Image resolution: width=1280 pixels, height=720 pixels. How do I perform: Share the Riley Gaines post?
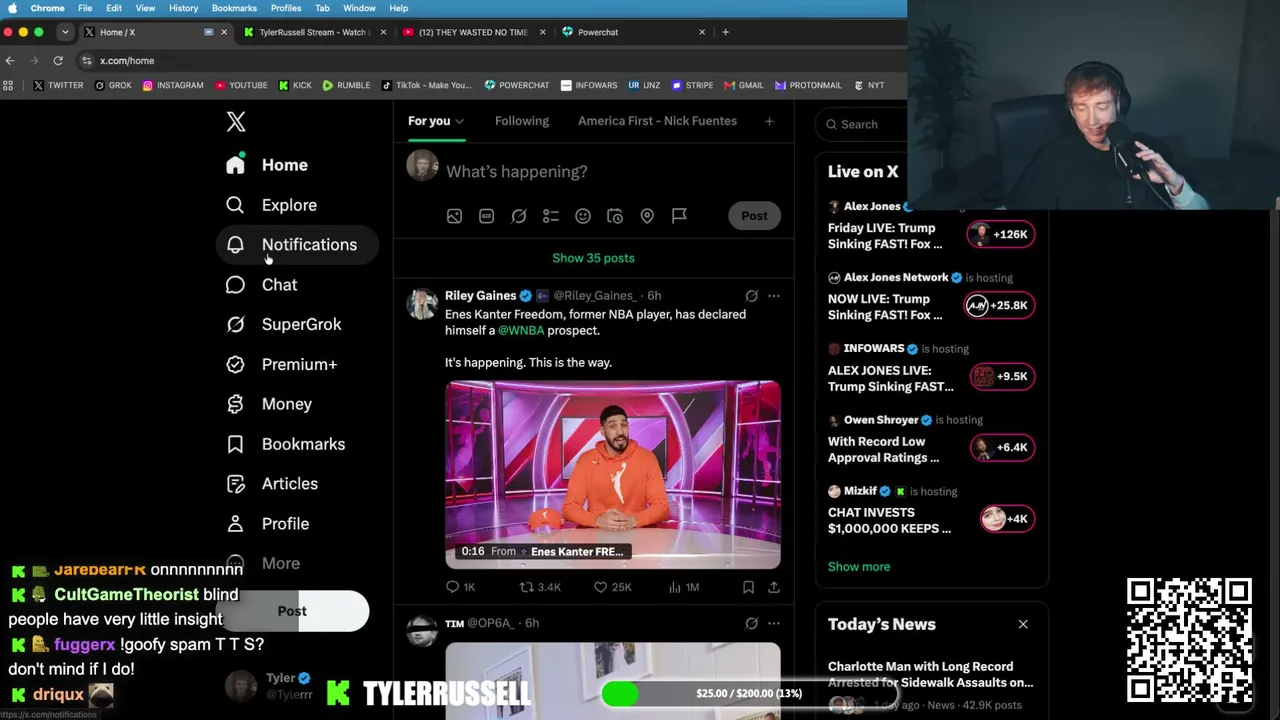(774, 587)
